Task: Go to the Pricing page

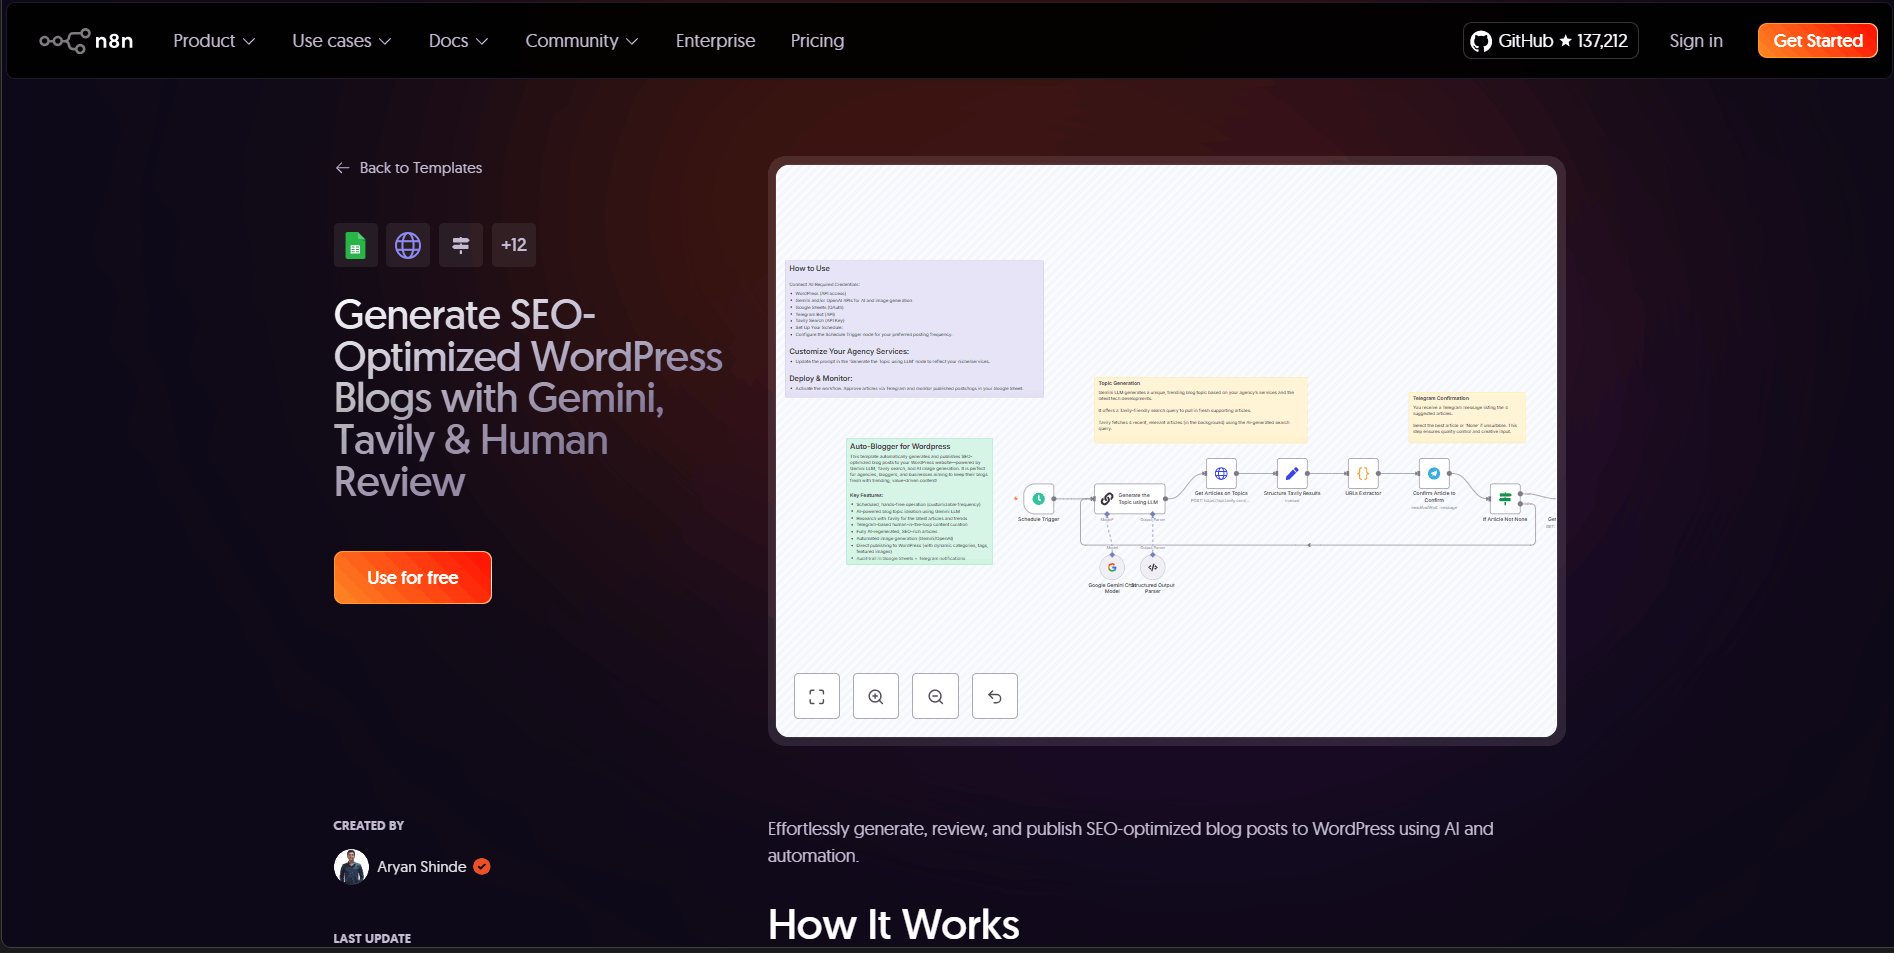Action: (817, 41)
